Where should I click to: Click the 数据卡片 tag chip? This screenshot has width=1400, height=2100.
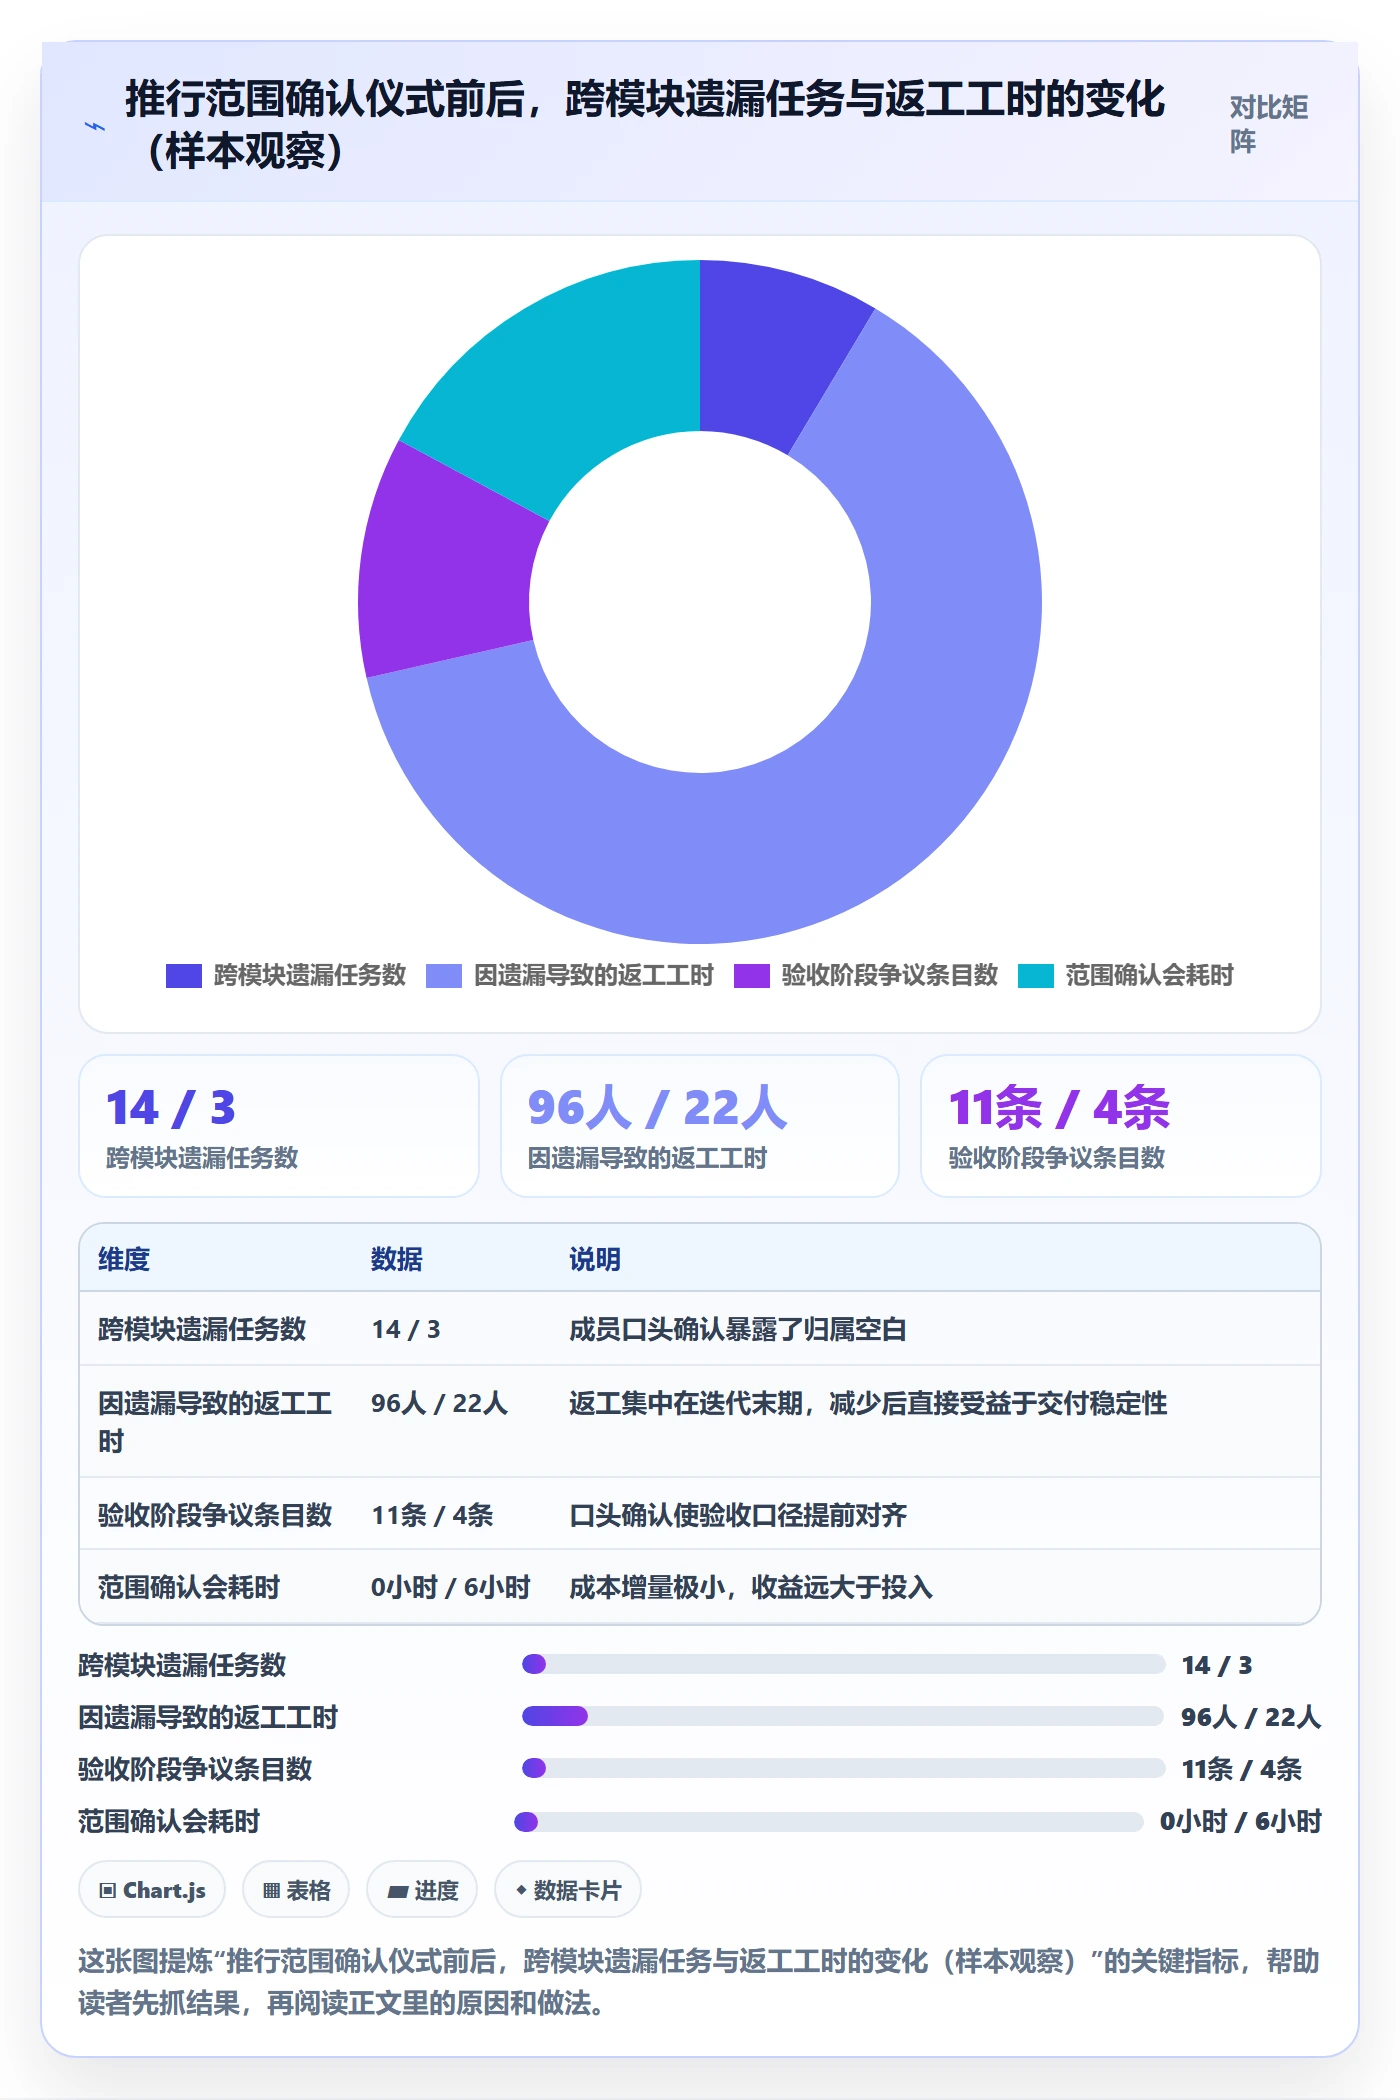(x=568, y=1890)
